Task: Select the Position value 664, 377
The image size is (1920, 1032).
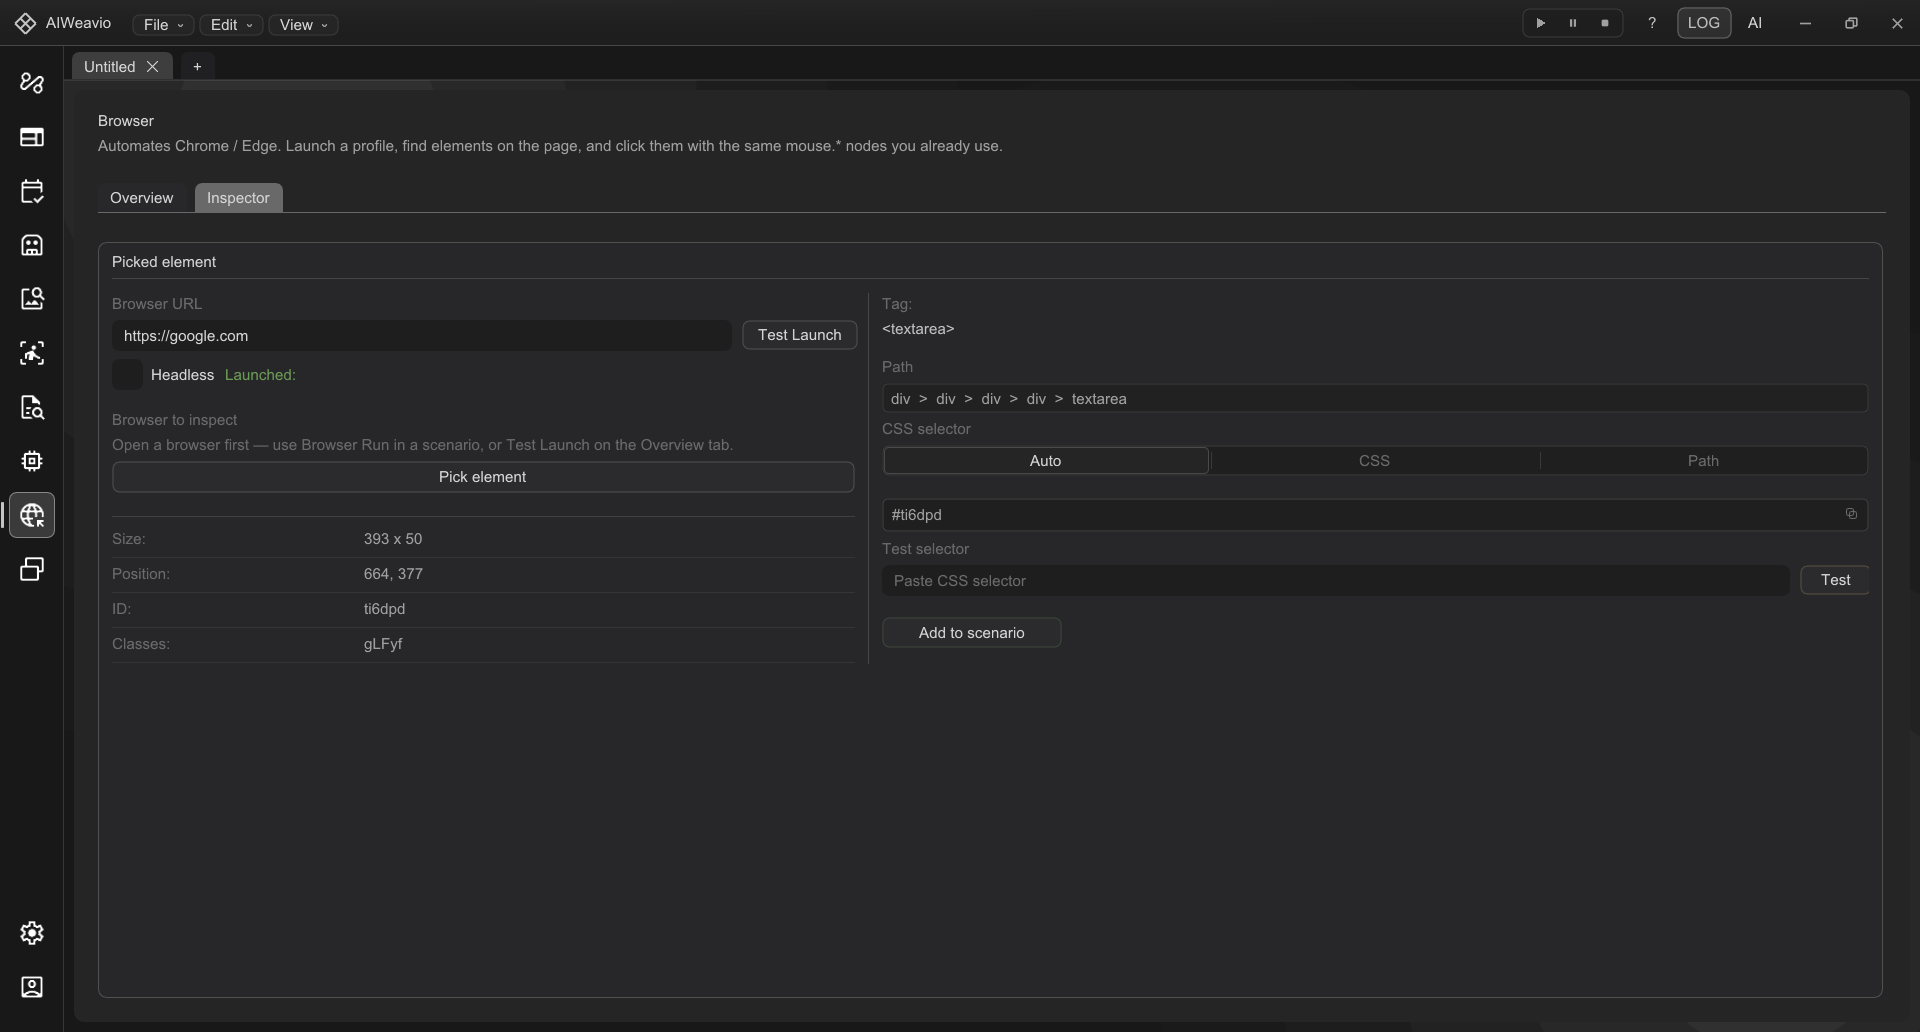Action: (x=393, y=574)
